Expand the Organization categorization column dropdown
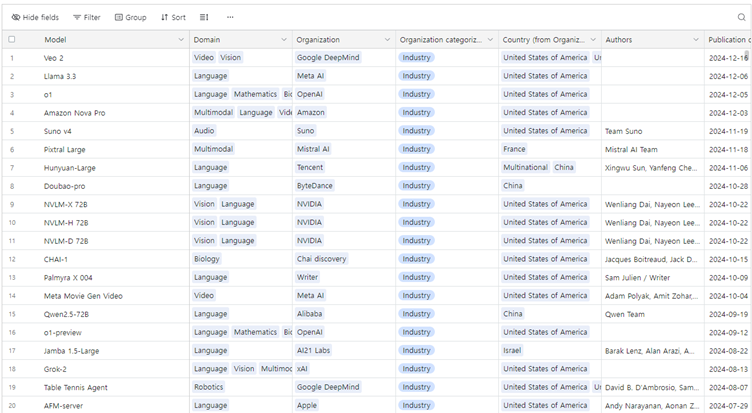Screen dimensions: 752x413 click(x=490, y=40)
